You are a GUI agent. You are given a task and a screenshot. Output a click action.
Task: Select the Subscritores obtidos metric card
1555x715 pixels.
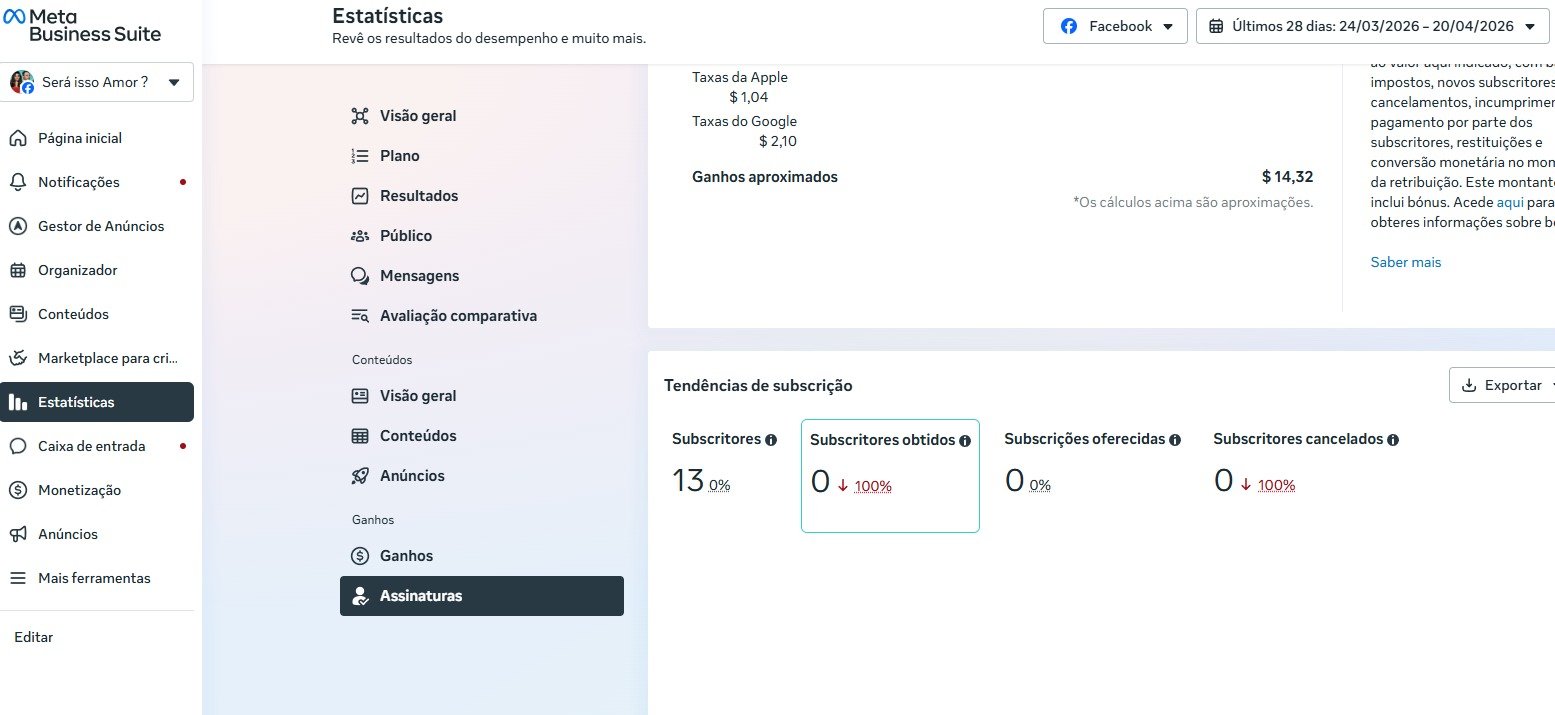point(890,476)
